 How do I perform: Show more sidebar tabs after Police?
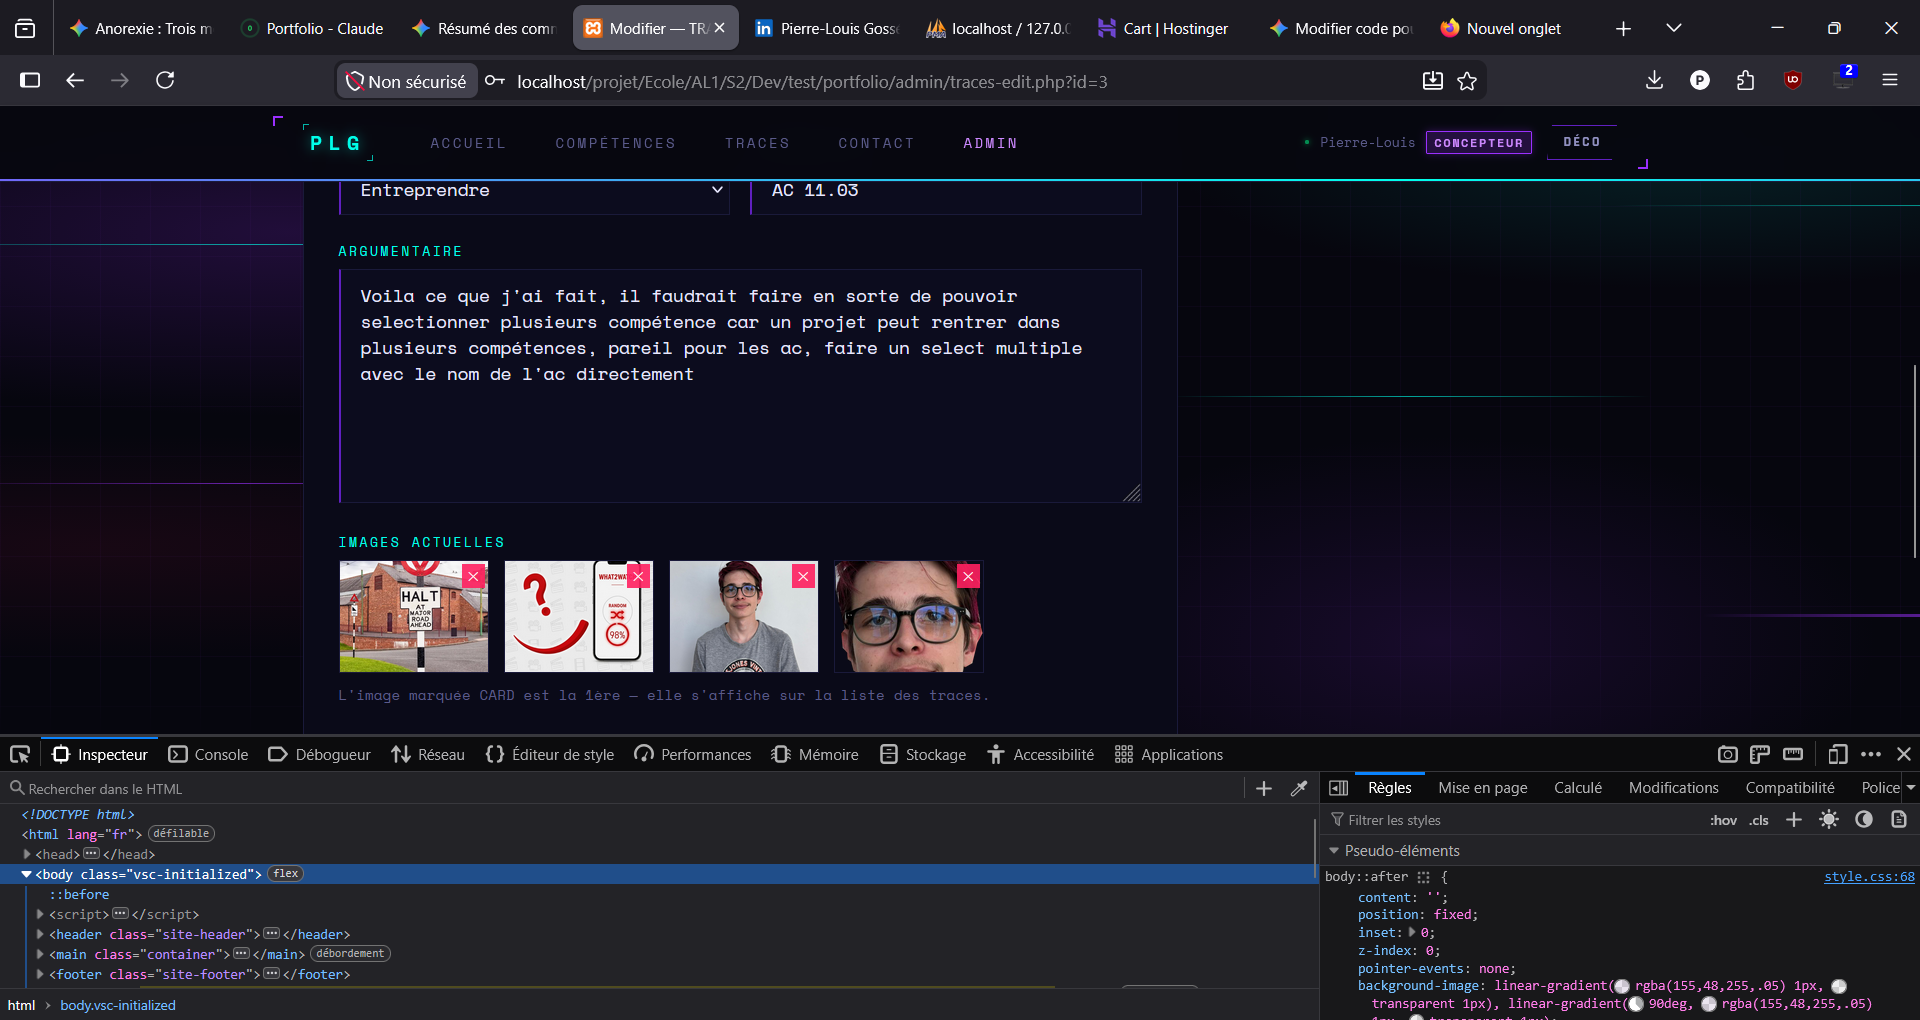(x=1910, y=788)
